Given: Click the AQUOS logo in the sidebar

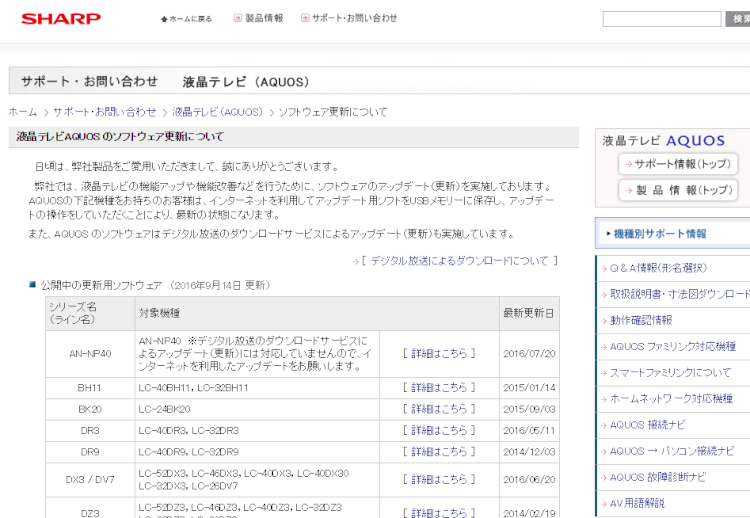Looking at the screenshot, I should point(695,141).
